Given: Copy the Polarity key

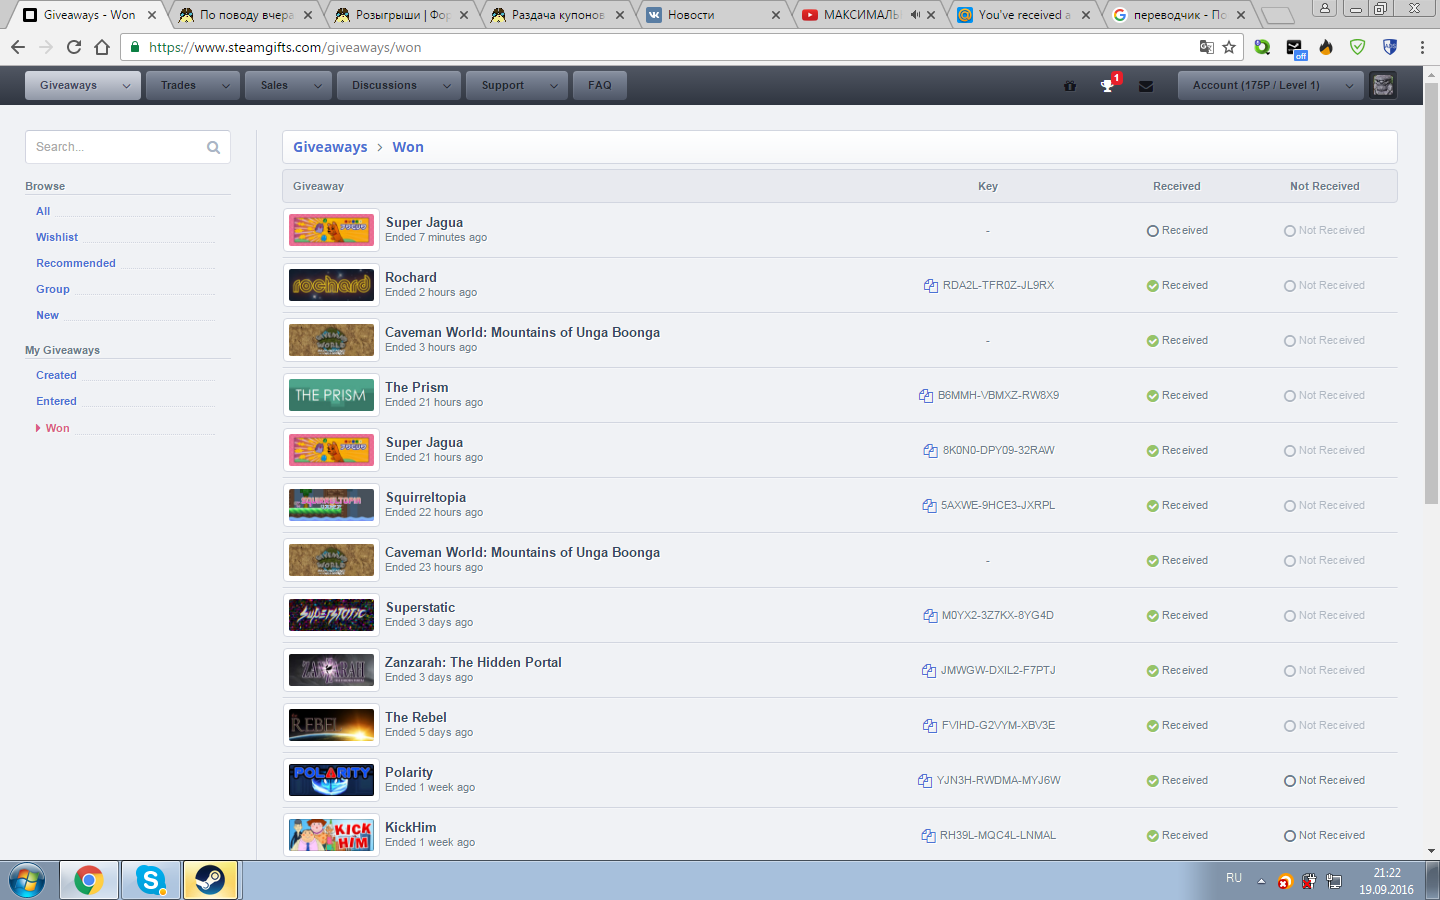Looking at the screenshot, I should coord(925,781).
